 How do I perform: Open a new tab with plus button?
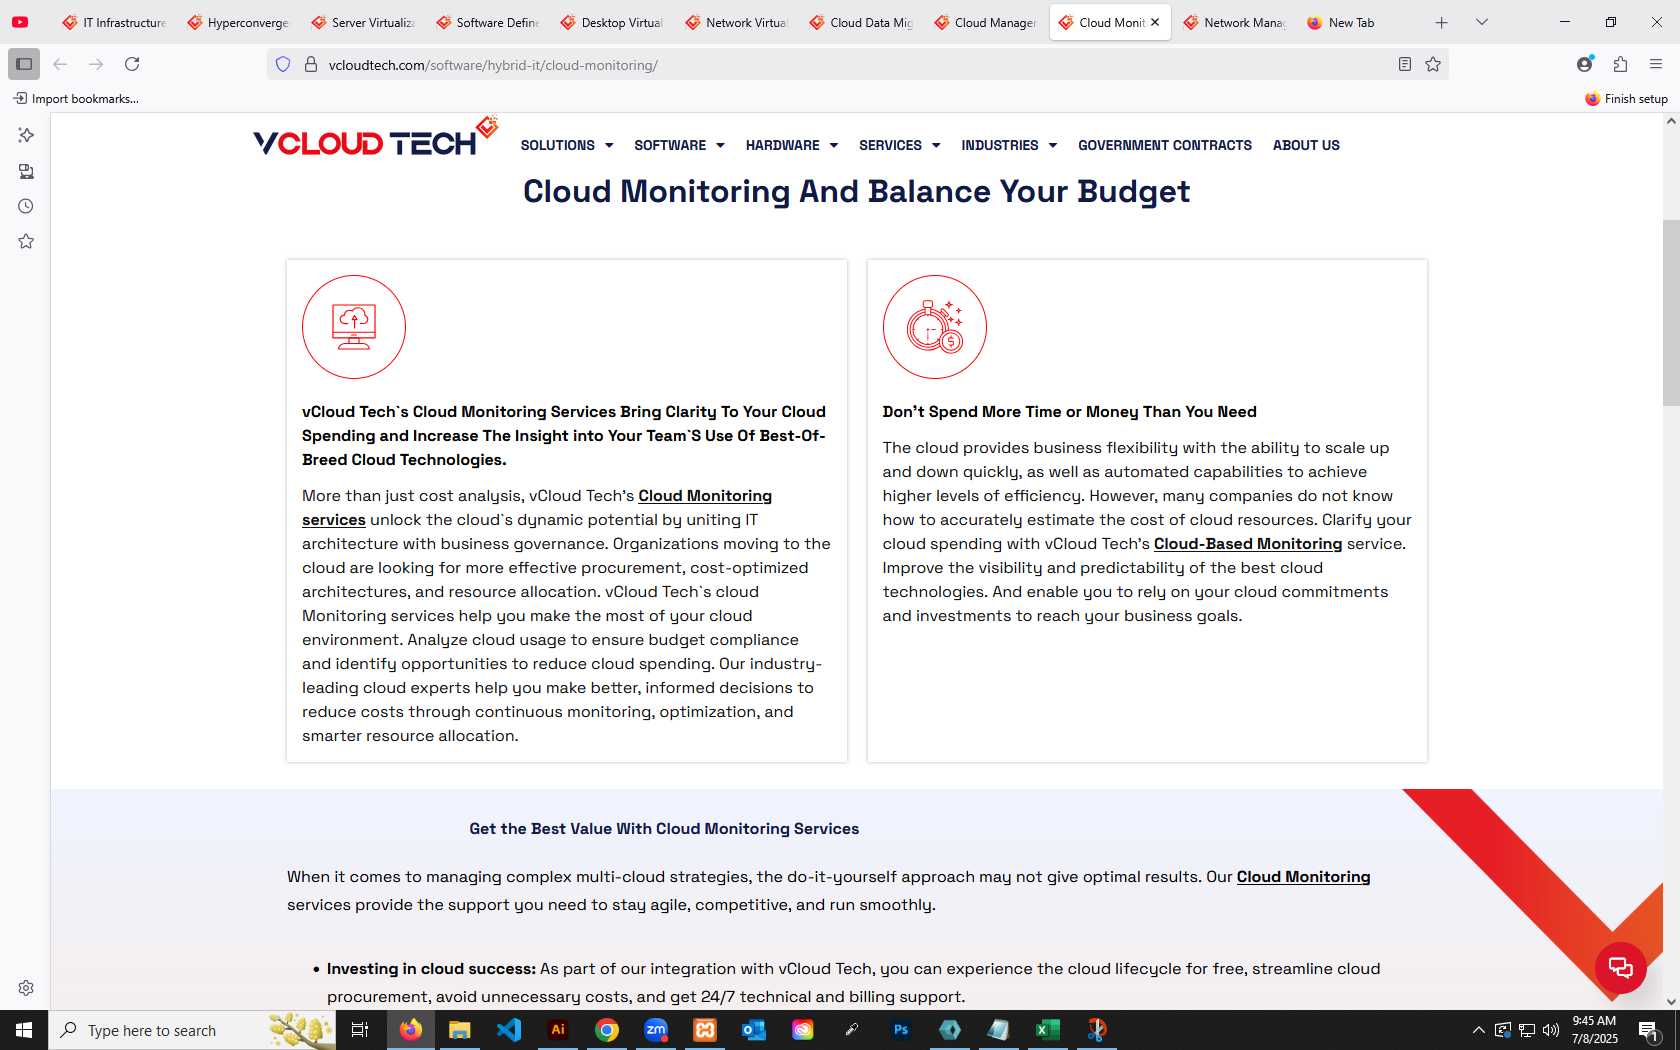tap(1441, 22)
